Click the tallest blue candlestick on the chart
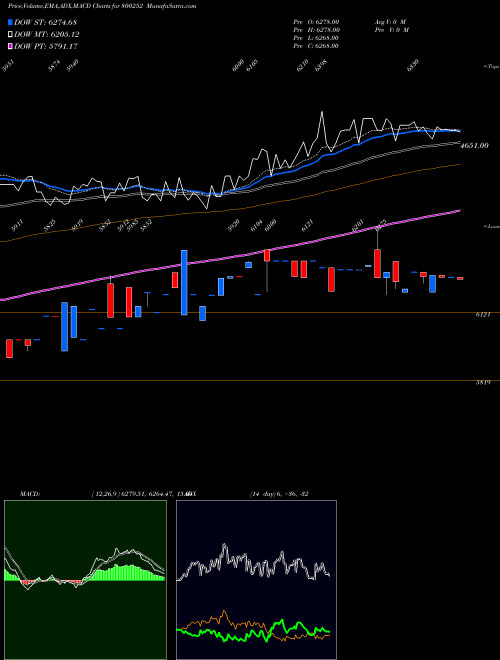The image size is (500, 660). (184, 282)
